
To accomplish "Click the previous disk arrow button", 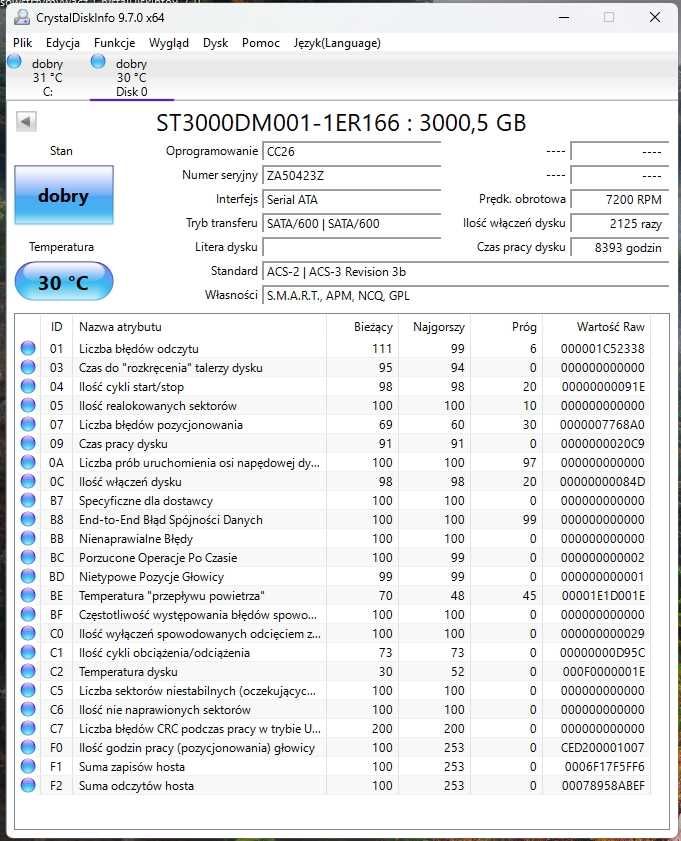I will [x=26, y=121].
